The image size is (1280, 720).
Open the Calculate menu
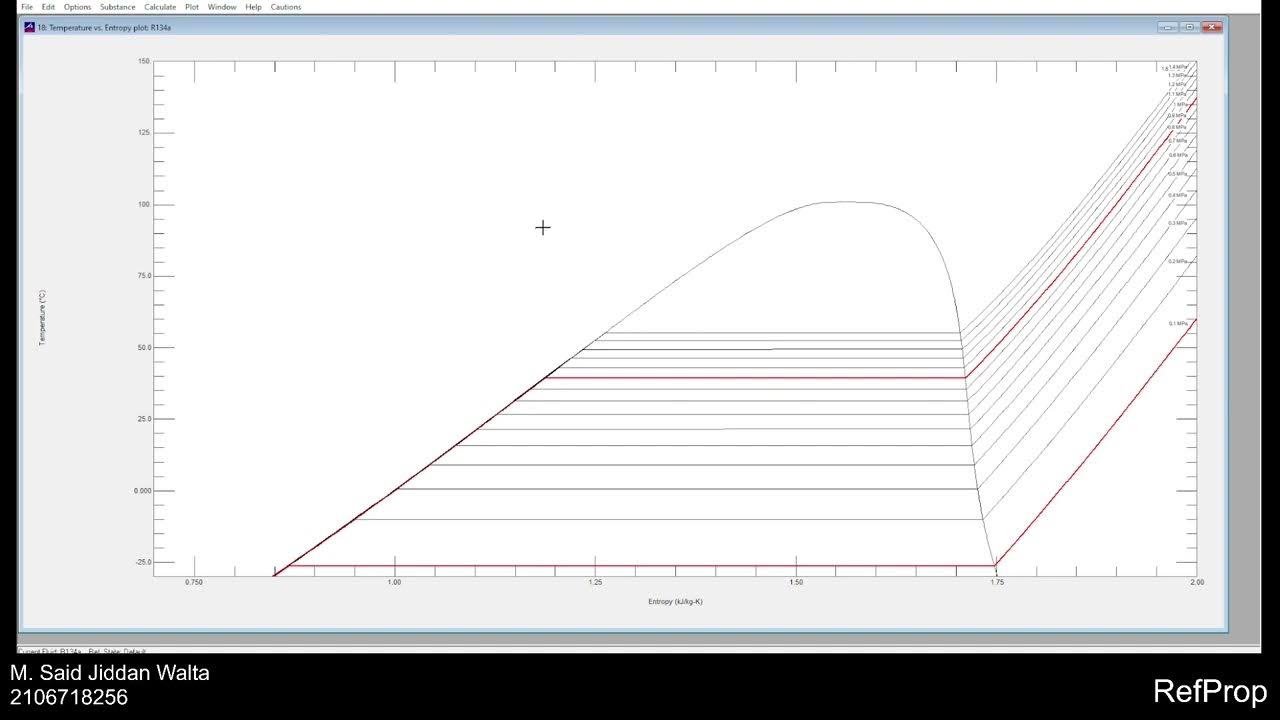(160, 7)
